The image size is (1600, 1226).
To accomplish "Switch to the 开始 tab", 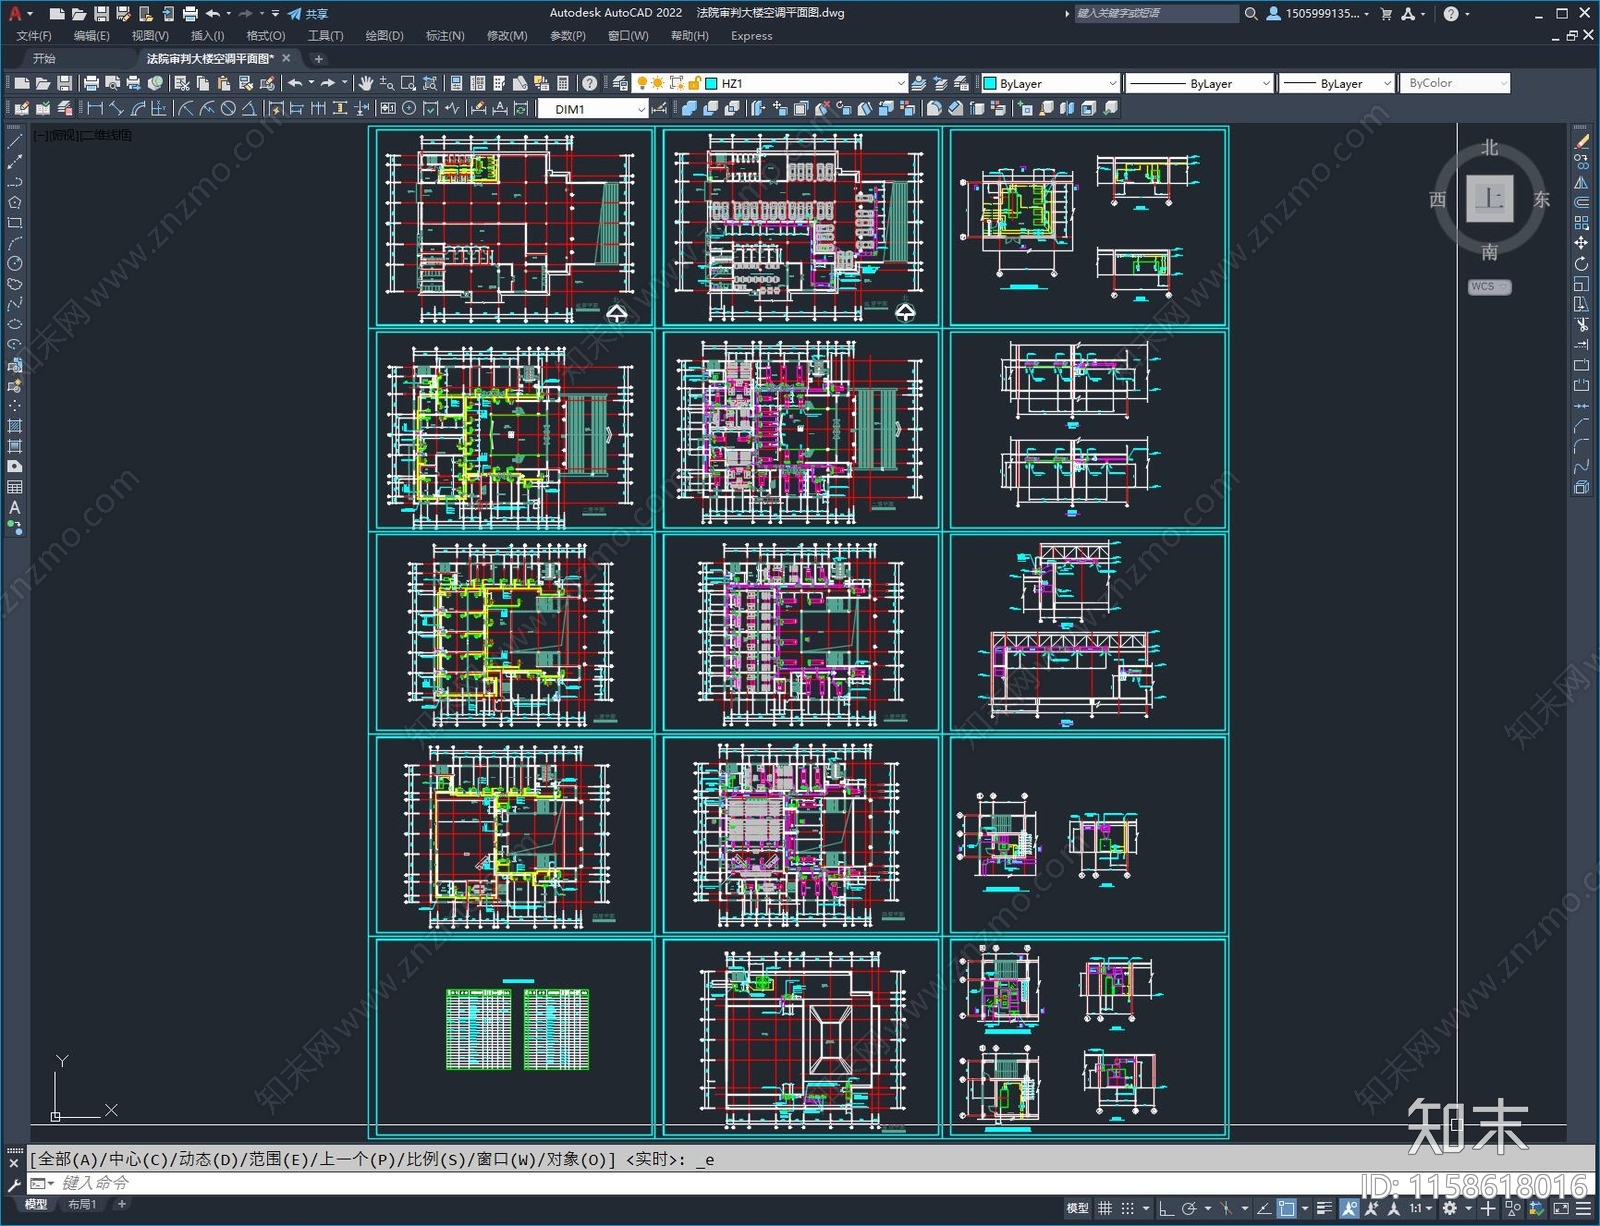I will (44, 59).
